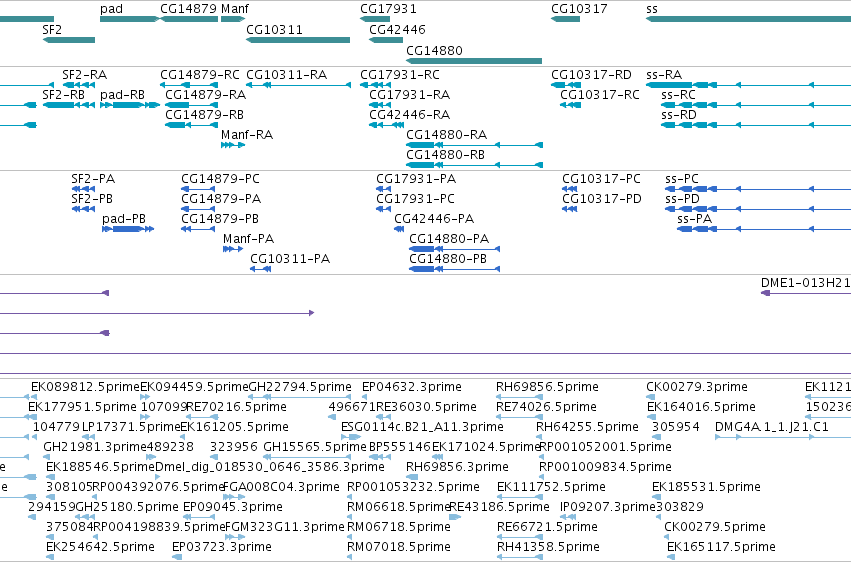The width and height of the screenshot is (851, 562).
Task: Click the pad gene label
Action: [111, 9]
